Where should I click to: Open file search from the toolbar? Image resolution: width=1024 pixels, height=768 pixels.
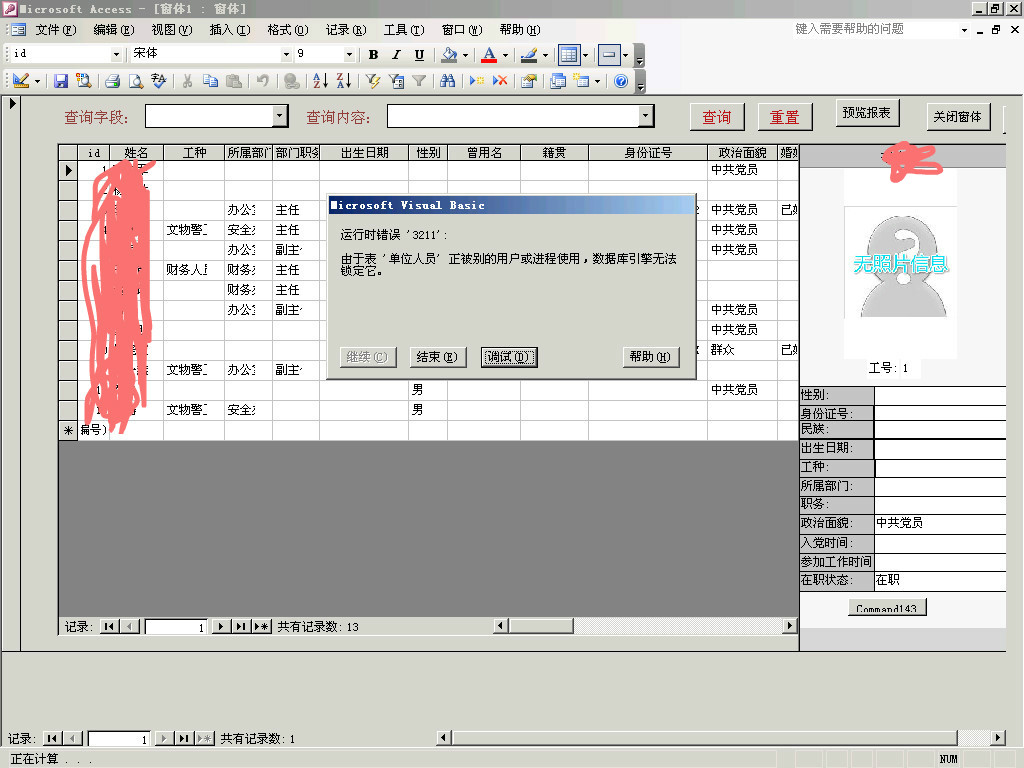(83, 80)
